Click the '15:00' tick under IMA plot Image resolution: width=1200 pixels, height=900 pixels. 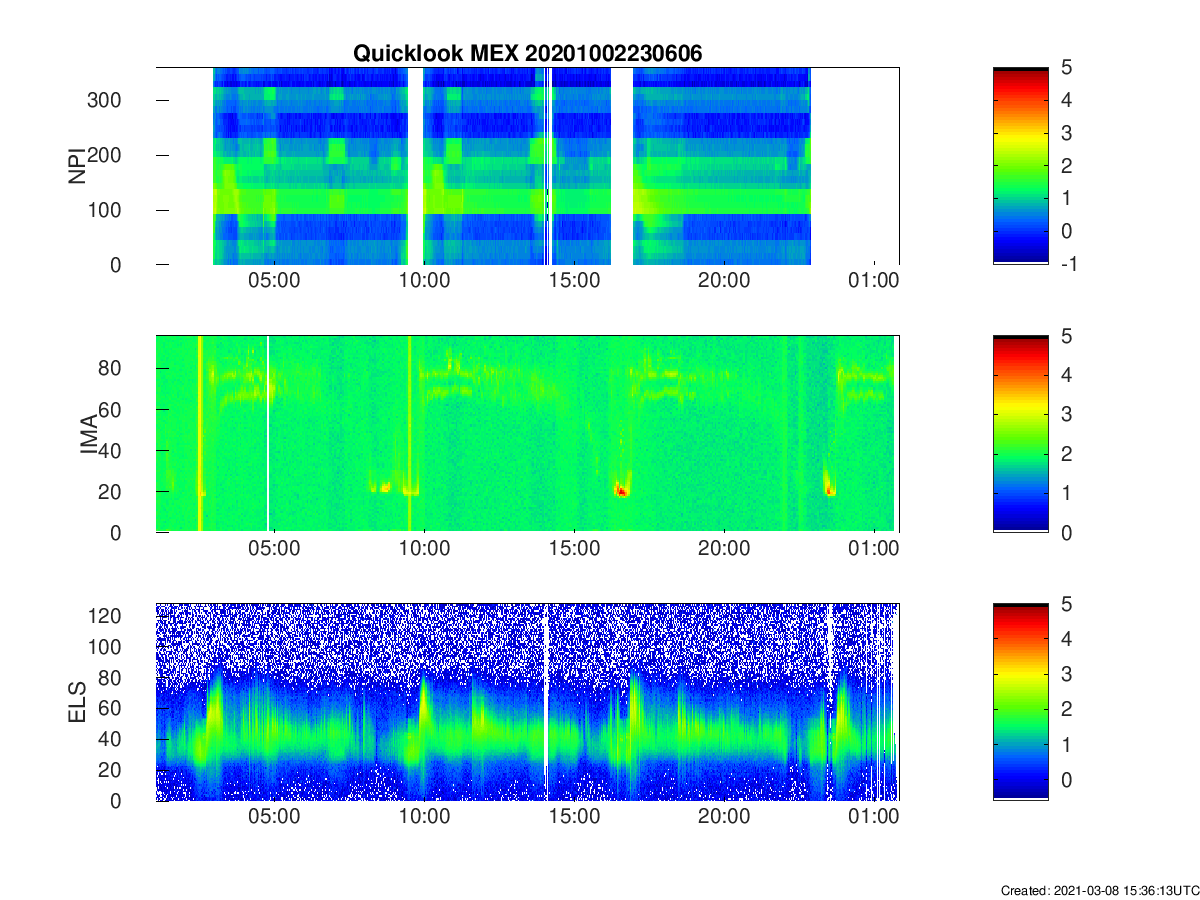(x=574, y=549)
